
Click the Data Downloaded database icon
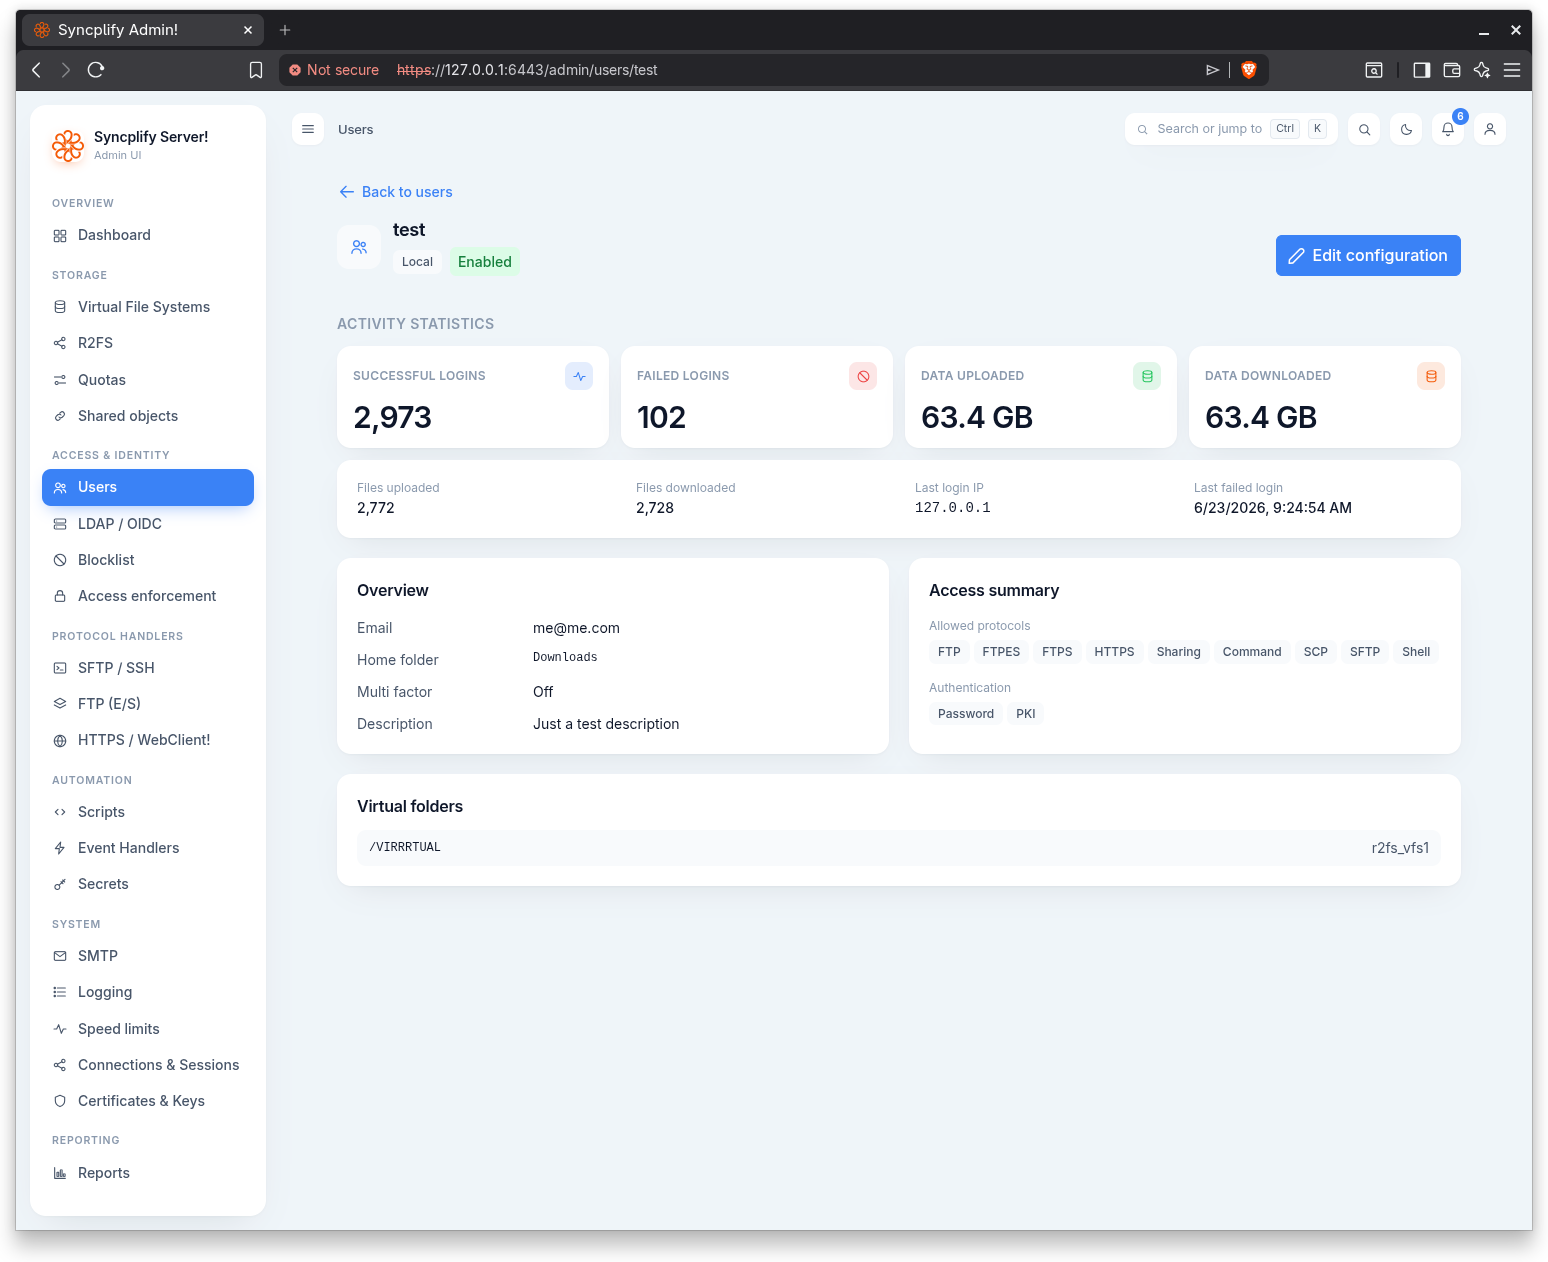click(1431, 376)
